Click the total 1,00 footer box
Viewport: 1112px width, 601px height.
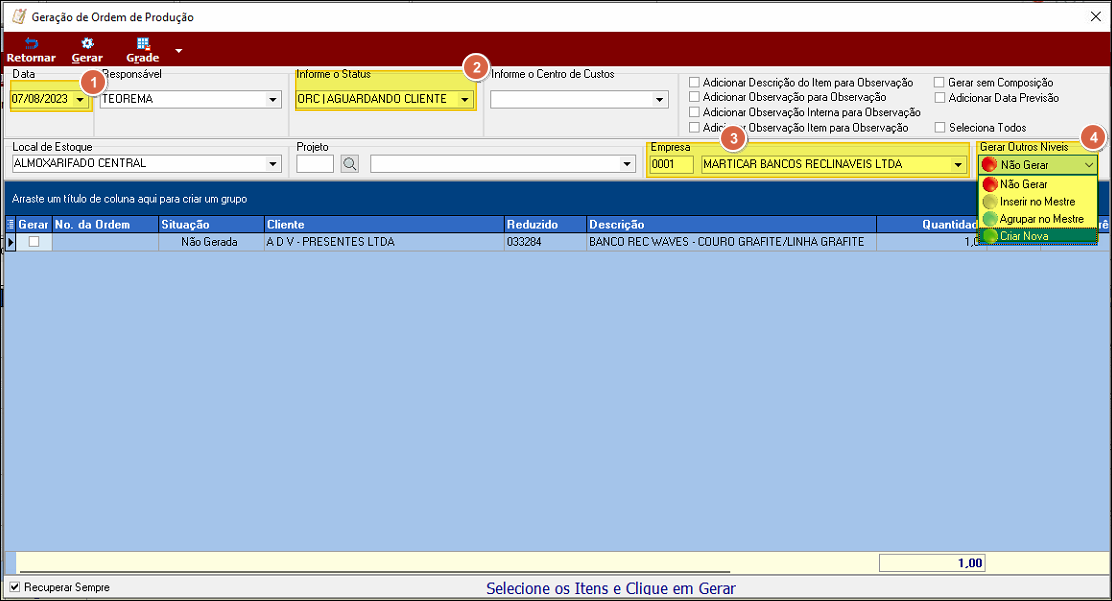[x=932, y=563]
